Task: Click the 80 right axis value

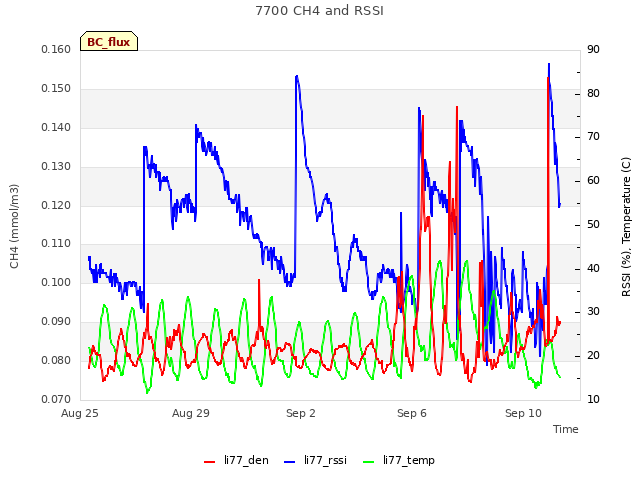Action: (593, 93)
